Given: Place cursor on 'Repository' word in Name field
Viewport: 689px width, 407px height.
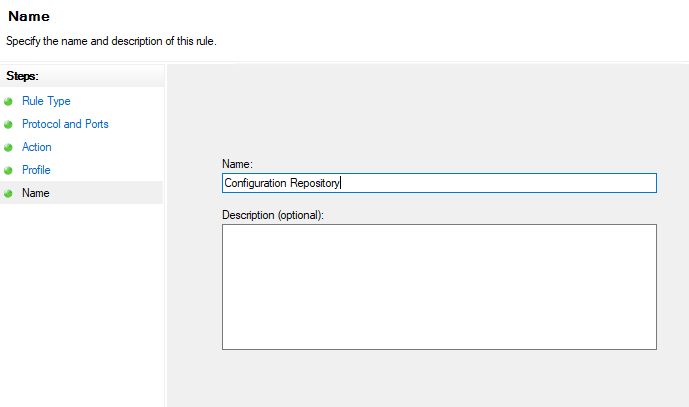Looking at the screenshot, I should (x=315, y=183).
